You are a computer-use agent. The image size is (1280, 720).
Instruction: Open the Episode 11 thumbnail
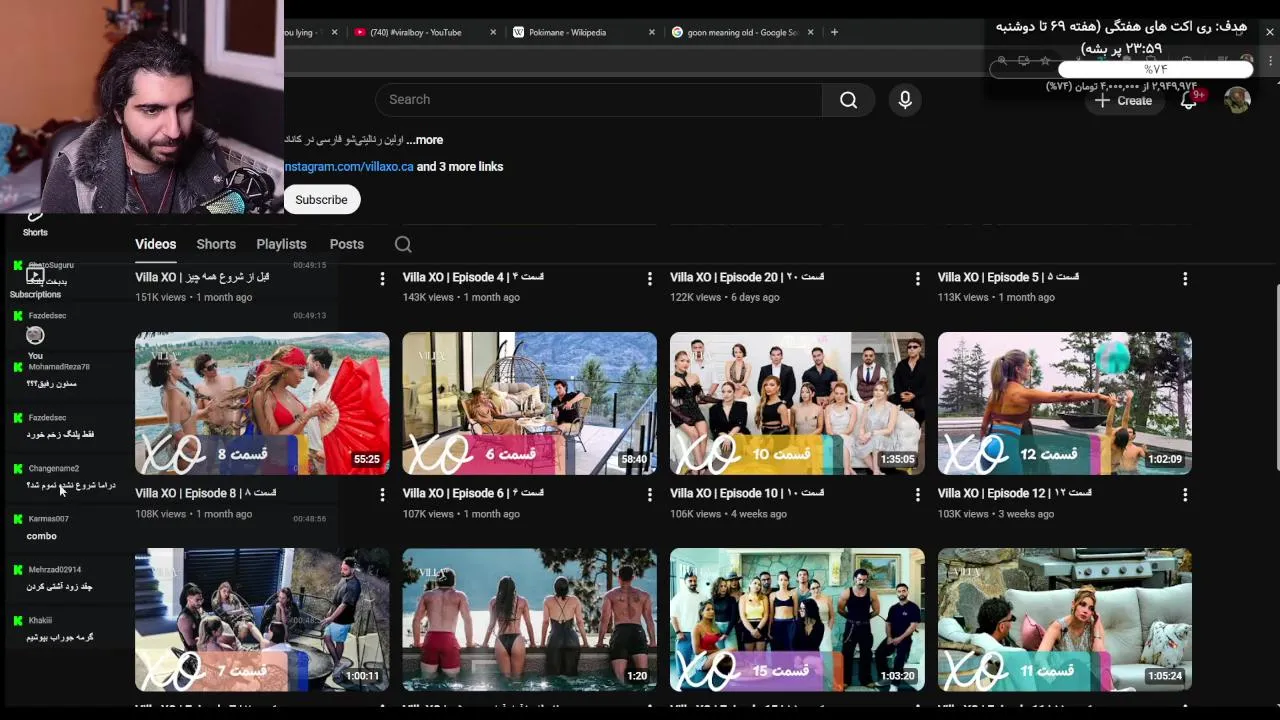[x=1065, y=619]
